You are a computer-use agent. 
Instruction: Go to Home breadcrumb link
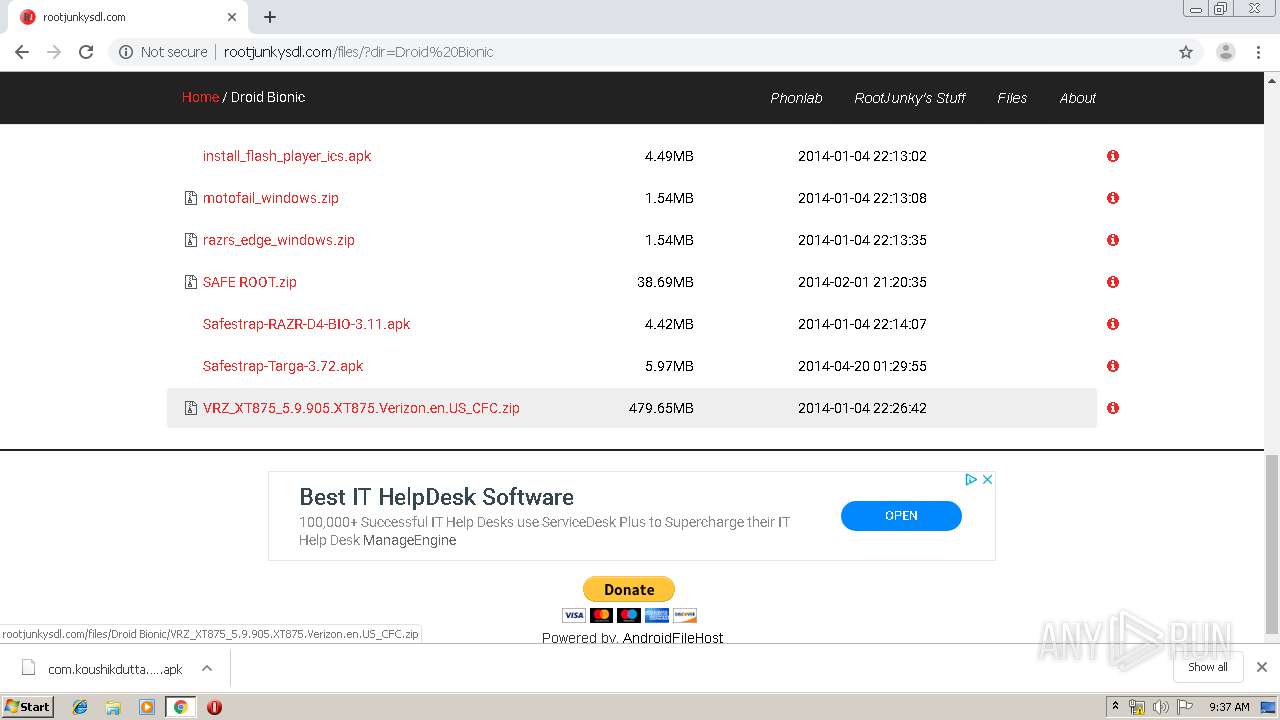(200, 97)
